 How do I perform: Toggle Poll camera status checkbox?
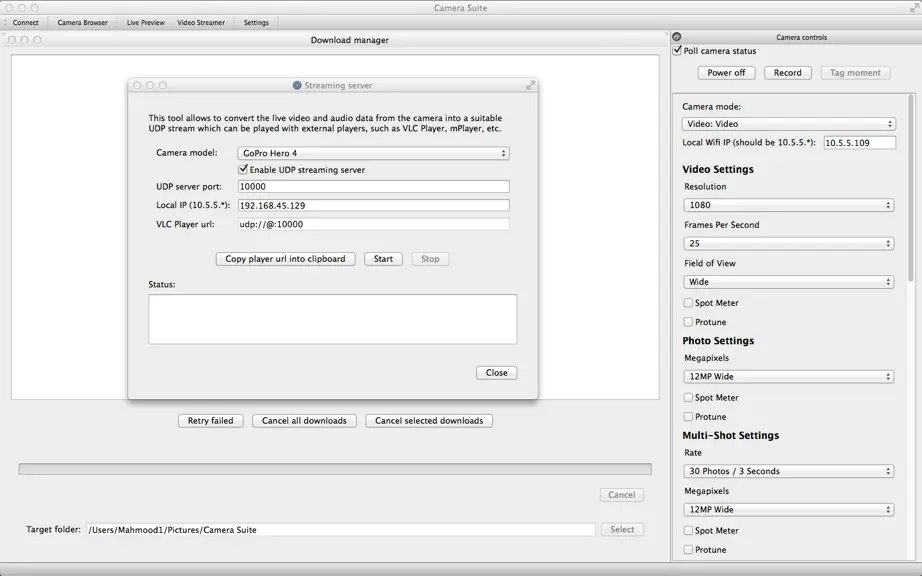[677, 51]
